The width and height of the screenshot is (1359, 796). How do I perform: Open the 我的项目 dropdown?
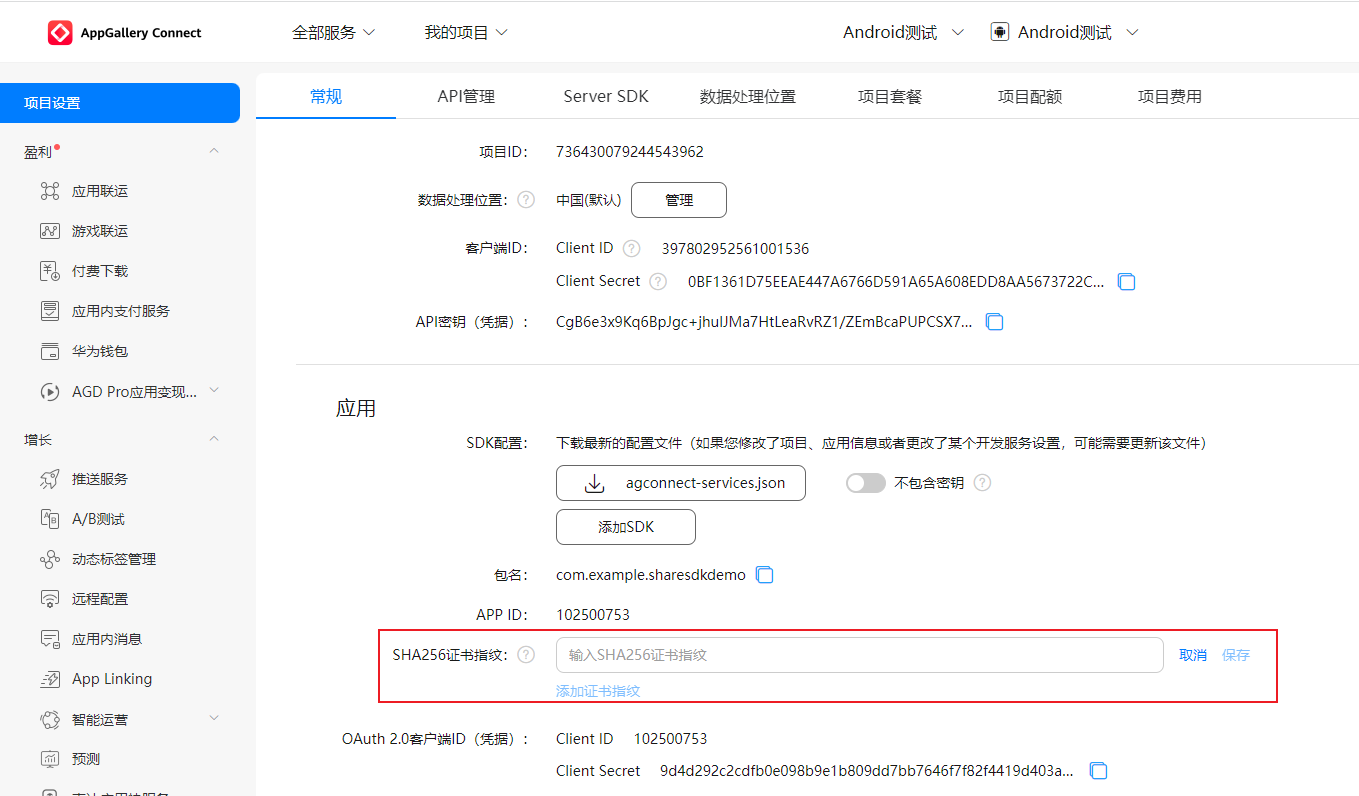coord(467,31)
